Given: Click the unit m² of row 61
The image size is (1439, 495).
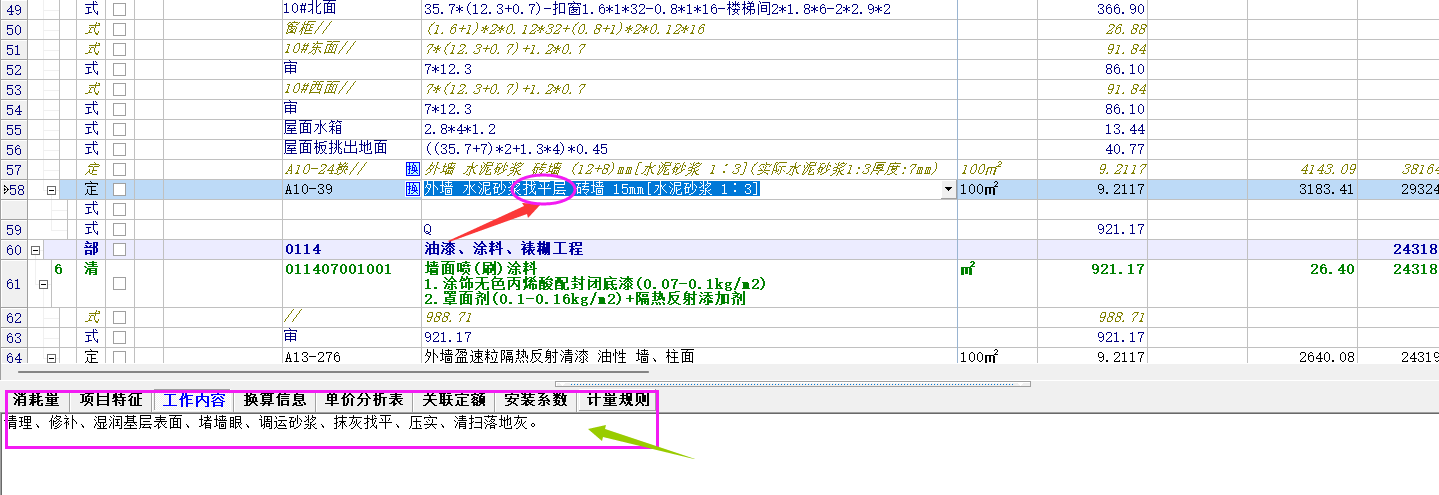Looking at the screenshot, I should pos(968,269).
